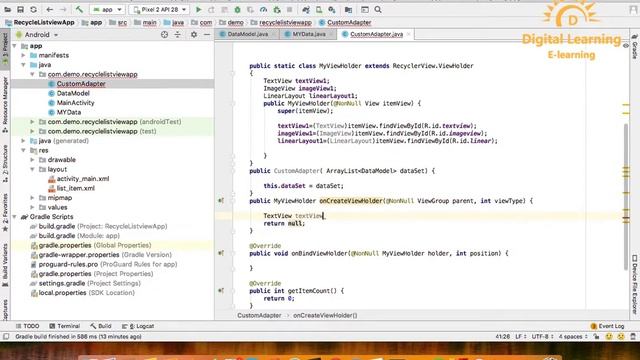Open Project panel settings gear
The width and height of the screenshot is (640, 360).
pos(194,35)
